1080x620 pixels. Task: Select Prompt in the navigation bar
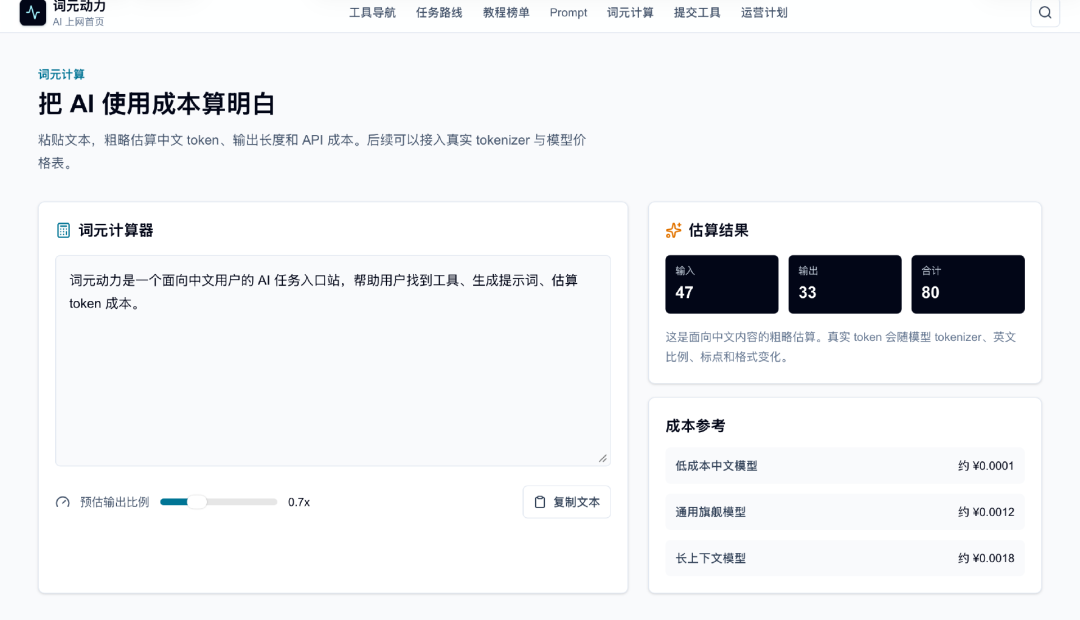pyautogui.click(x=568, y=12)
